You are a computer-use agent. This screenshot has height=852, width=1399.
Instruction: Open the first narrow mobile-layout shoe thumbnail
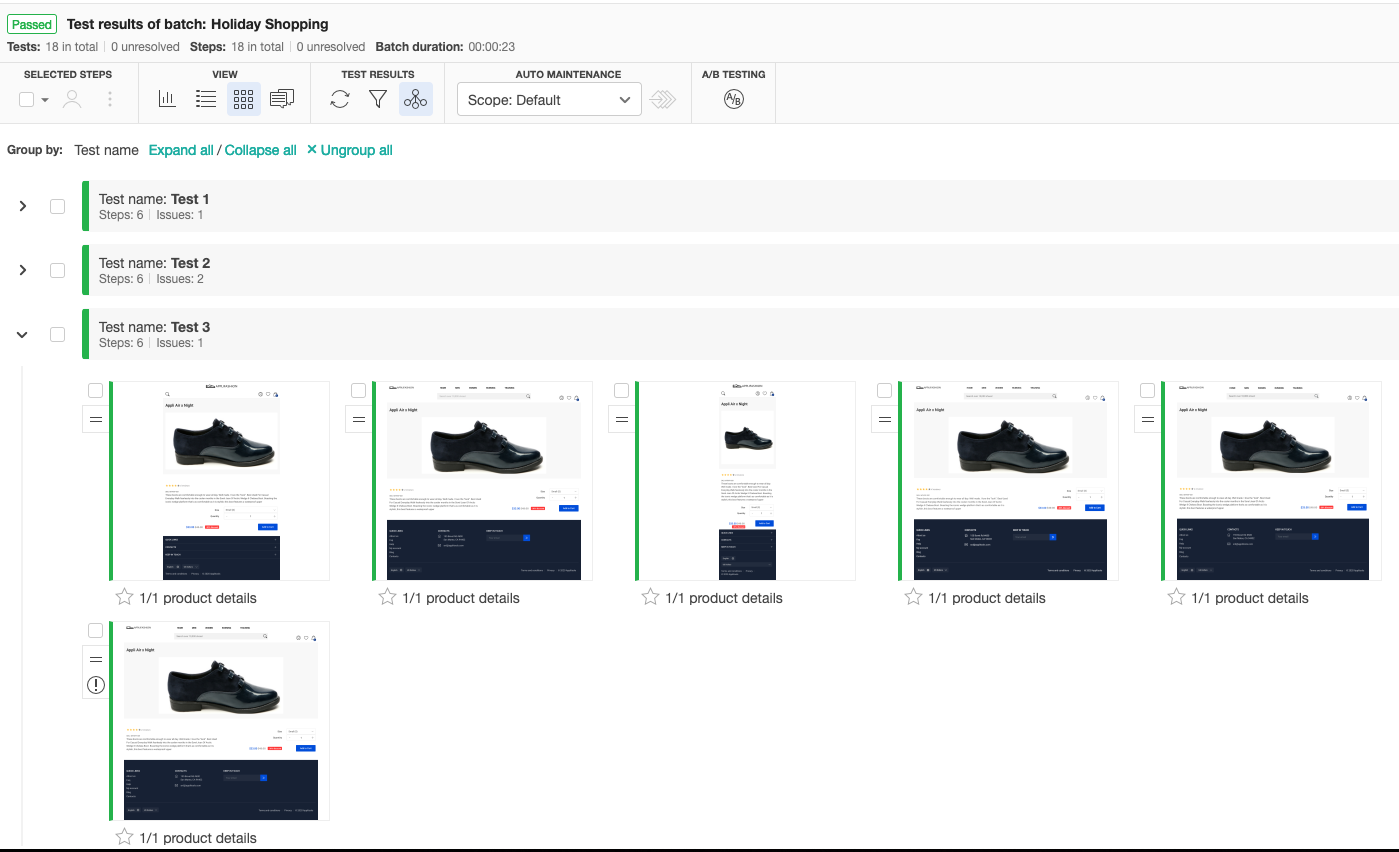coord(221,480)
